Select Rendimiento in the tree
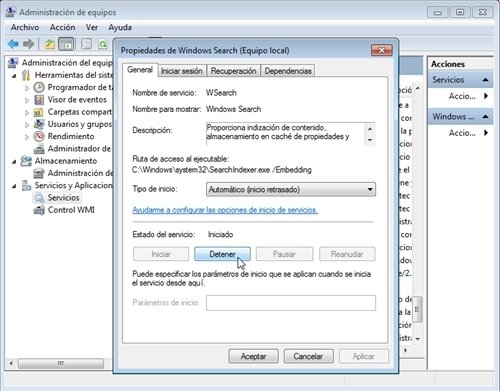Image resolution: width=500 pixels, height=391 pixels. pyautogui.click(x=71, y=136)
